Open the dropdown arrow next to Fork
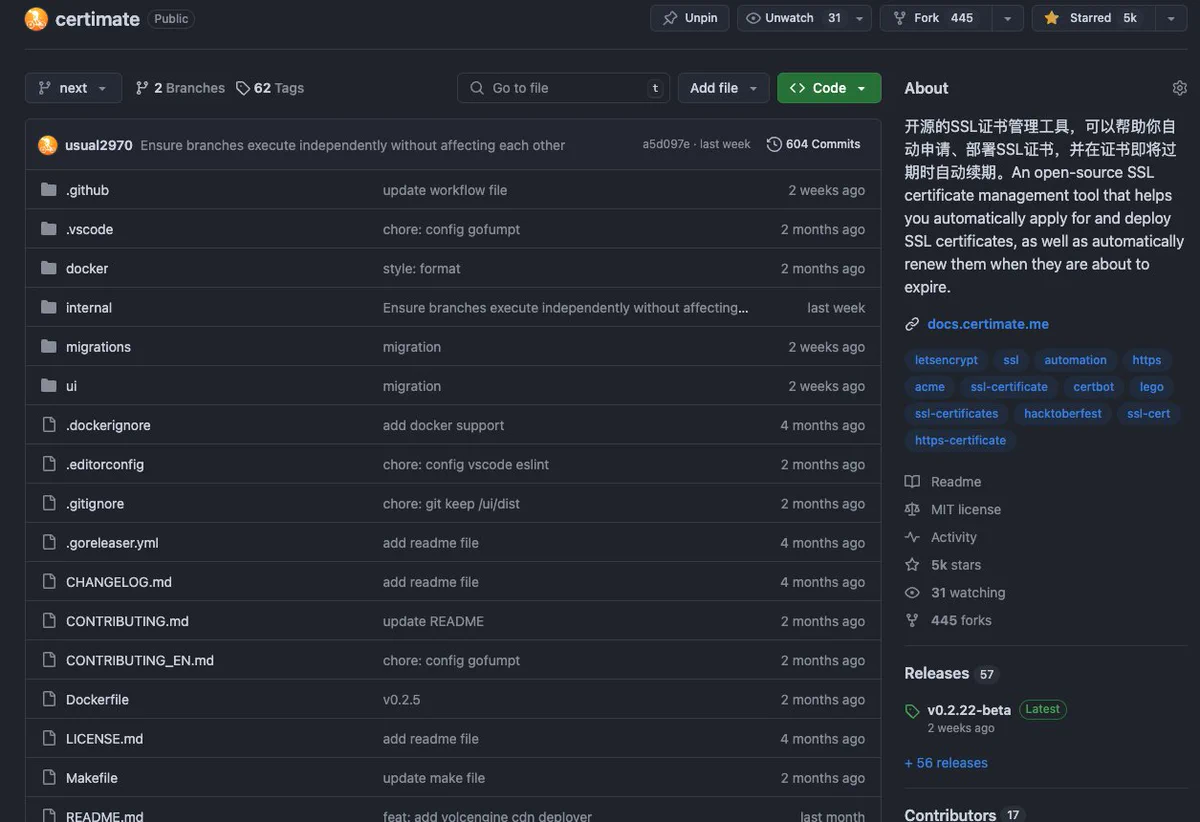This screenshot has height=822, width=1200. coord(1007,18)
